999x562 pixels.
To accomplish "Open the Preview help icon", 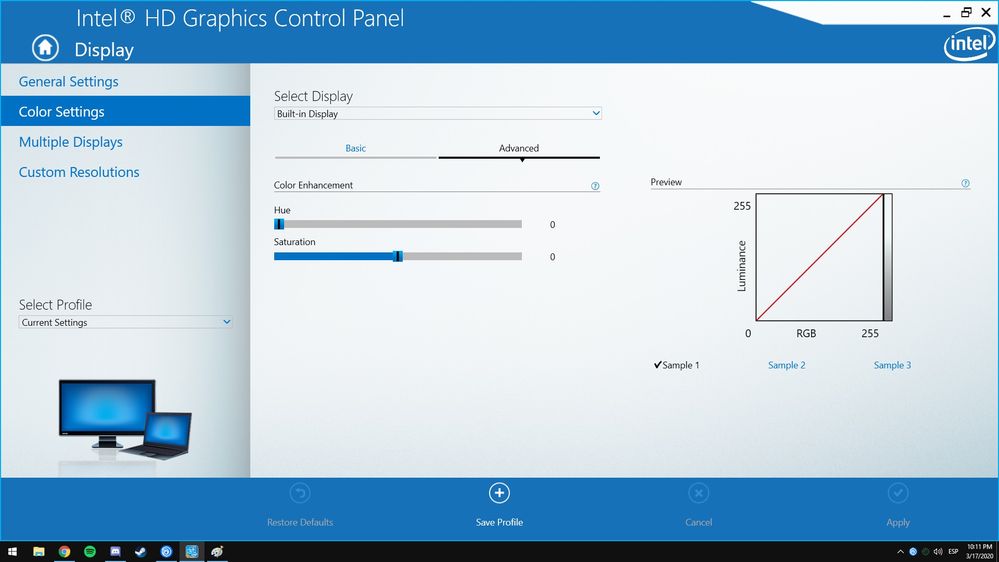I will coord(965,184).
